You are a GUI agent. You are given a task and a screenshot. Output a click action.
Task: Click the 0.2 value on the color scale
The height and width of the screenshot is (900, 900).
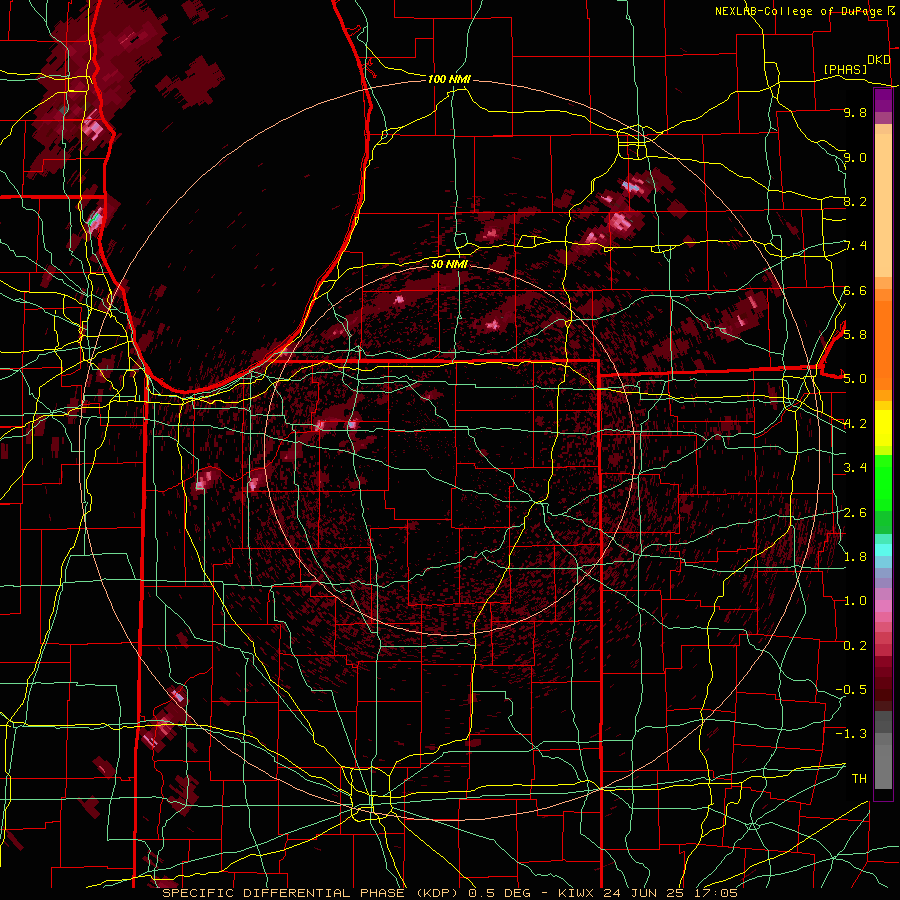(855, 645)
